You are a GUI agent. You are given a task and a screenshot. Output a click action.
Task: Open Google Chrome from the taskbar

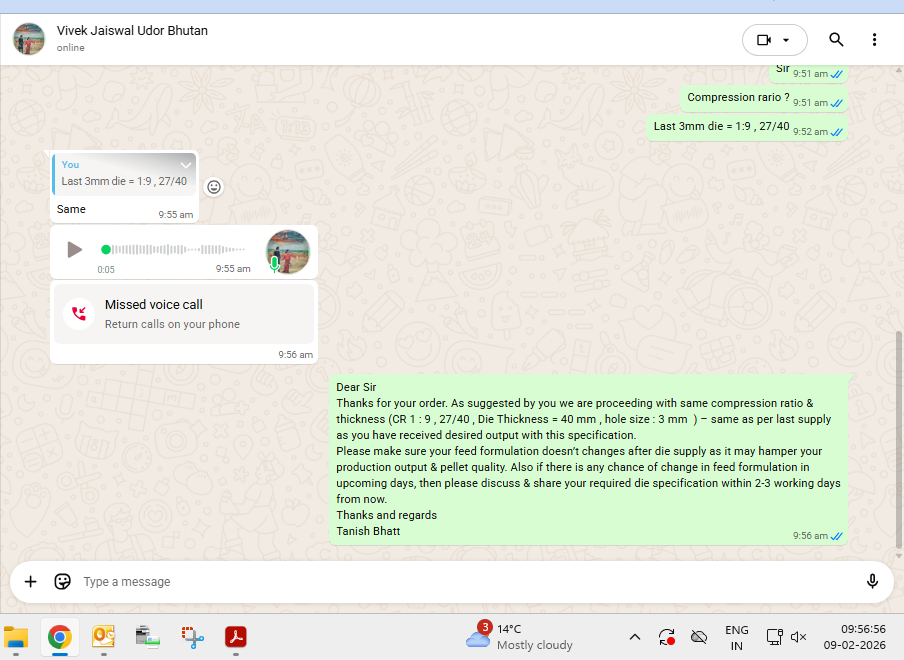coord(60,637)
